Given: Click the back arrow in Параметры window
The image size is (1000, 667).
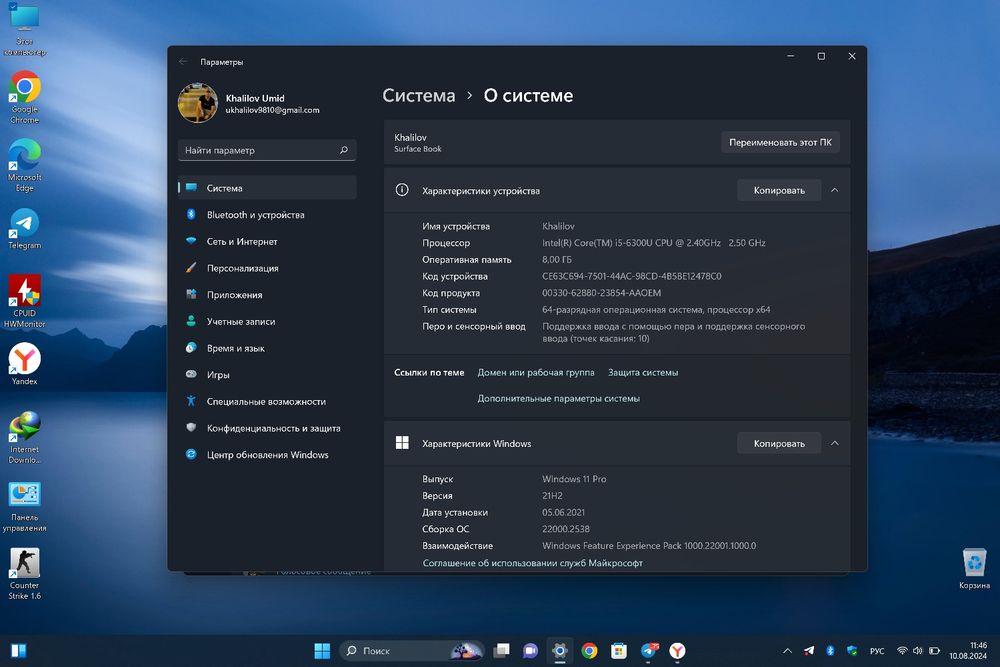Looking at the screenshot, I should [x=184, y=62].
